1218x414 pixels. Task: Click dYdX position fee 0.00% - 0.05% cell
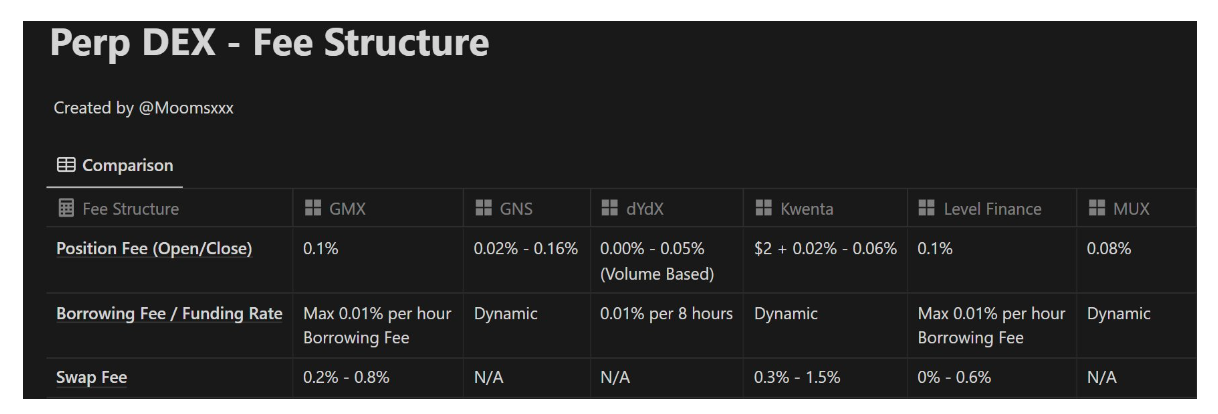[x=668, y=259]
